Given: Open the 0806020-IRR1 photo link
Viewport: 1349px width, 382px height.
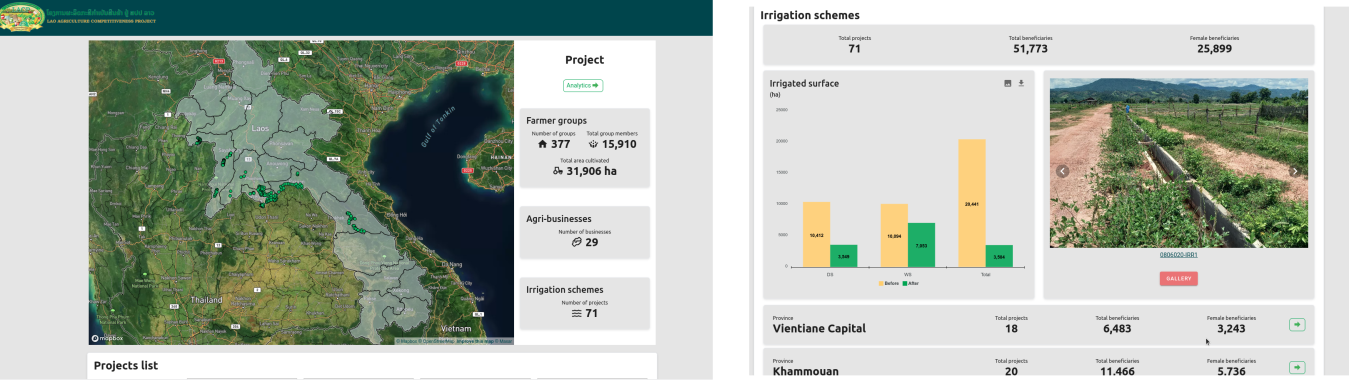Looking at the screenshot, I should [x=1179, y=255].
